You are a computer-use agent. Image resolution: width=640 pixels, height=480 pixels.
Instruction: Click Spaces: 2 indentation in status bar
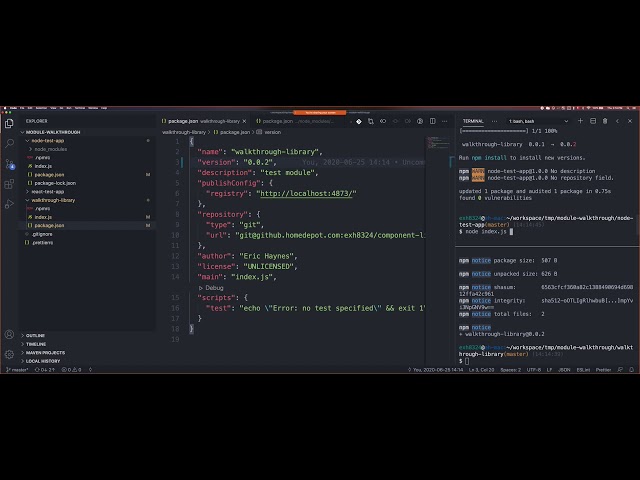coord(511,370)
